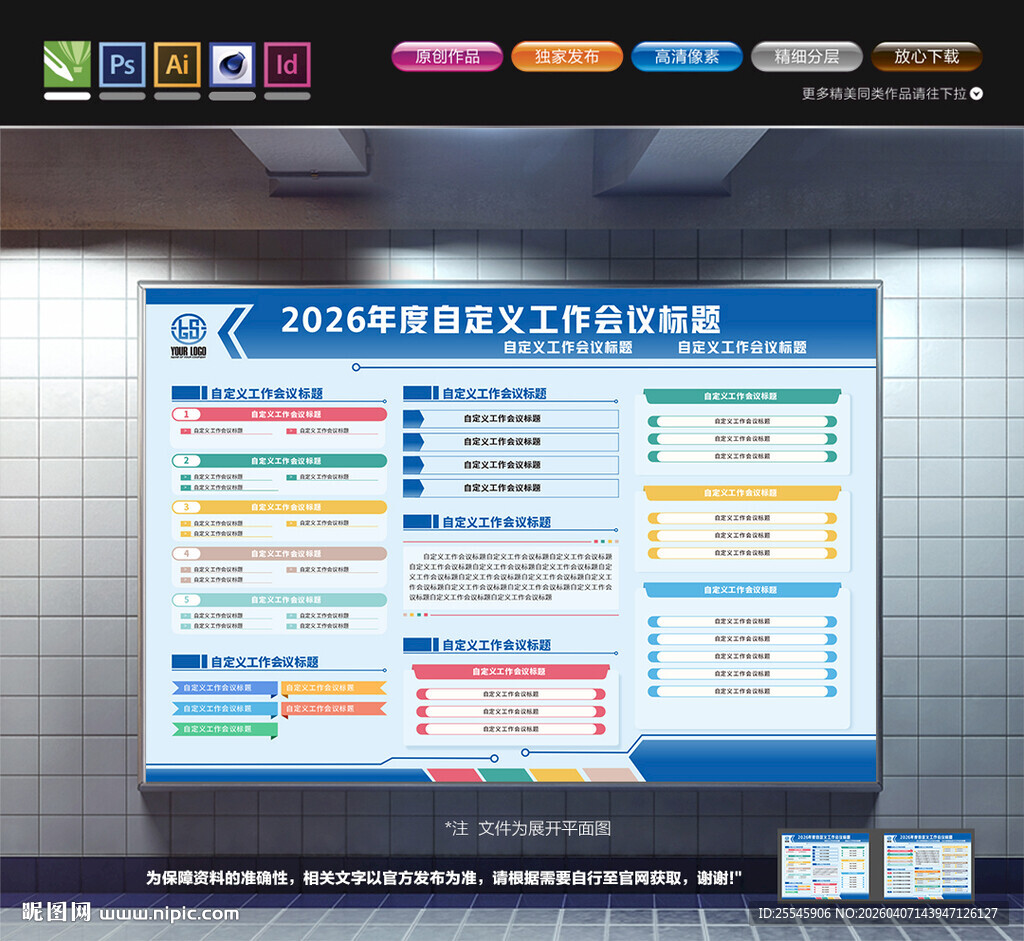Click the white indicator bar under CorelDRAW icon
Image resolution: width=1024 pixels, height=941 pixels.
click(x=67, y=96)
